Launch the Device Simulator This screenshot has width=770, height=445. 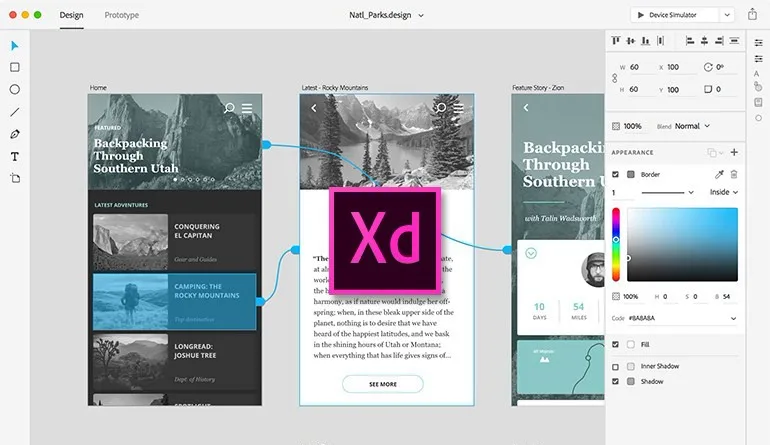(675, 15)
